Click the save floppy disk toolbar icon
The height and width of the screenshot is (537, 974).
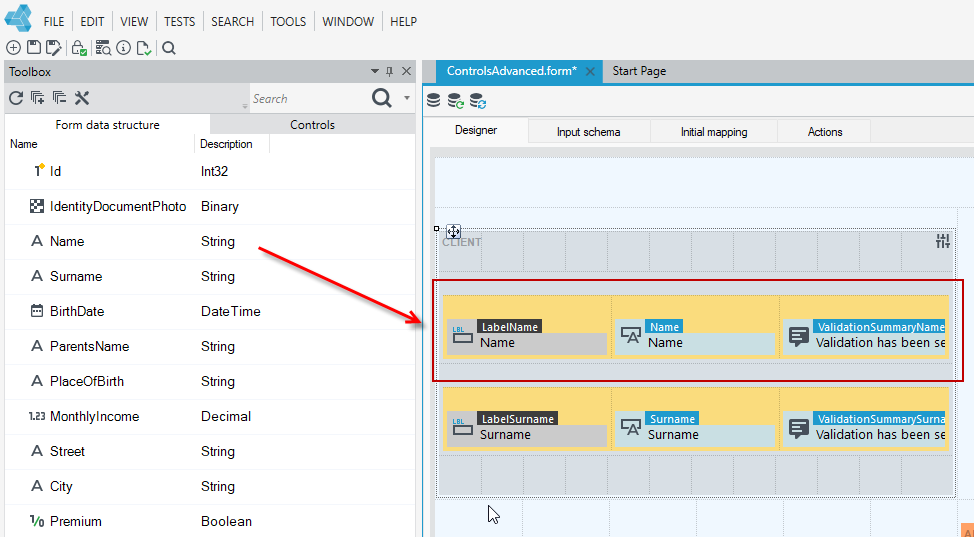(x=34, y=48)
